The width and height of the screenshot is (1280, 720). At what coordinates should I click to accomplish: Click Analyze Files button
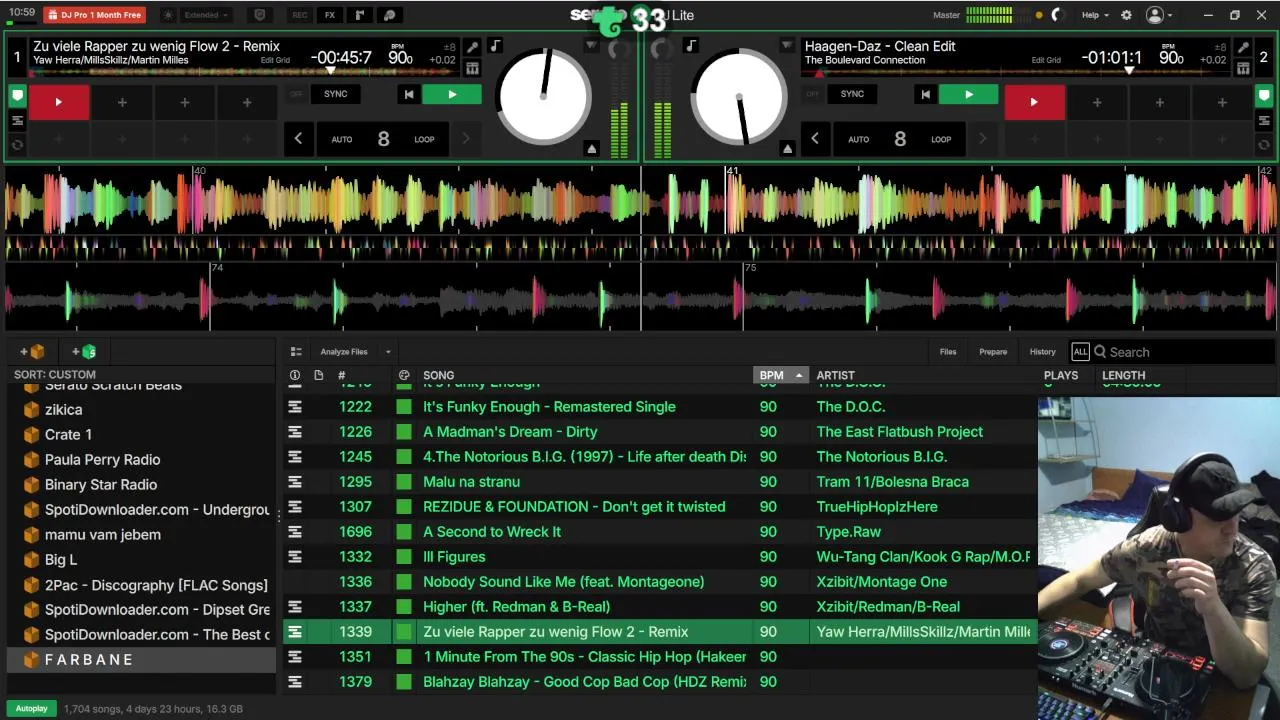344,352
